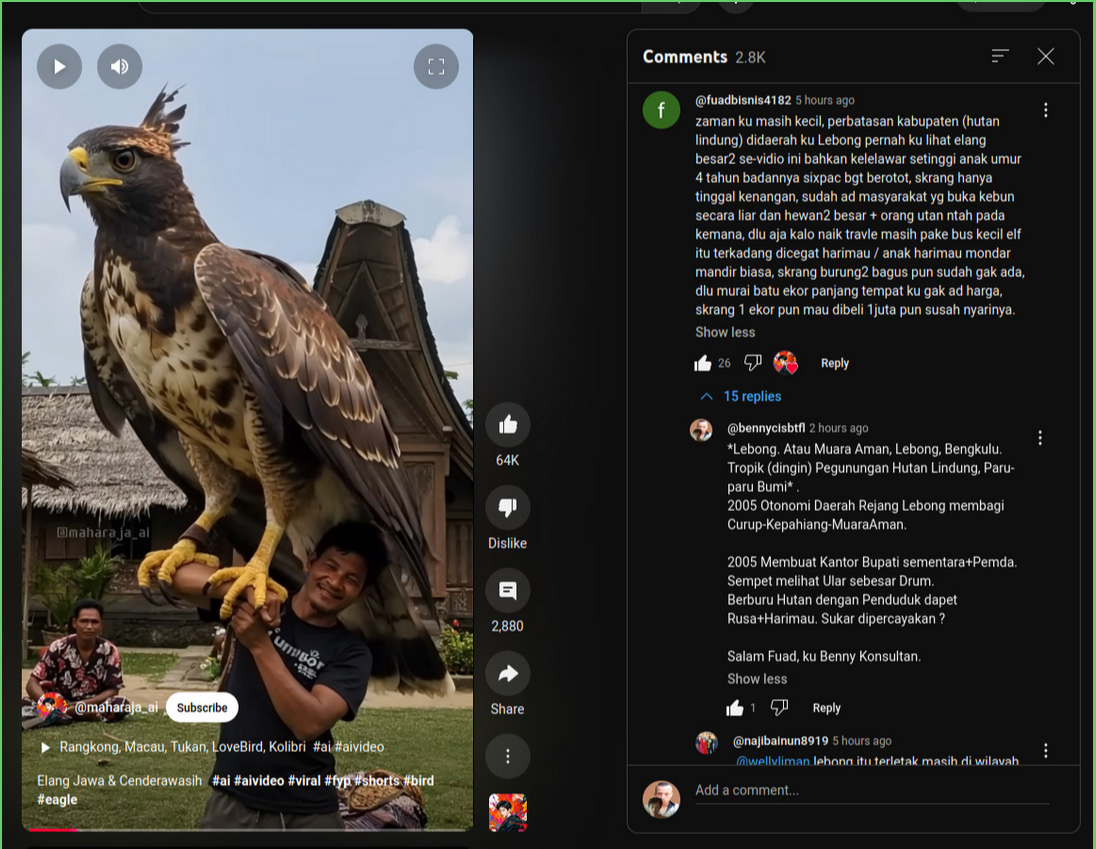Open the sound source thumbnail below options
The image size is (1096, 849).
(507, 813)
